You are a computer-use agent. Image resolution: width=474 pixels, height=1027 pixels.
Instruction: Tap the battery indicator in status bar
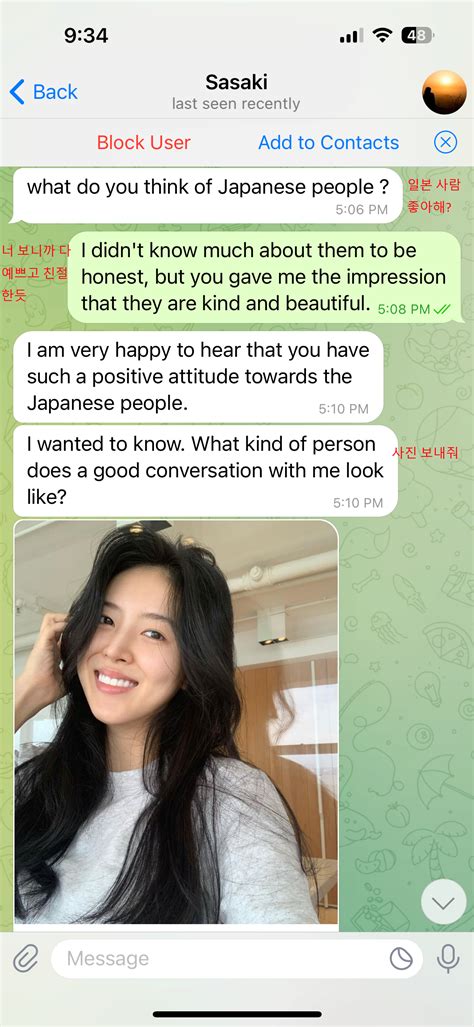[418, 36]
